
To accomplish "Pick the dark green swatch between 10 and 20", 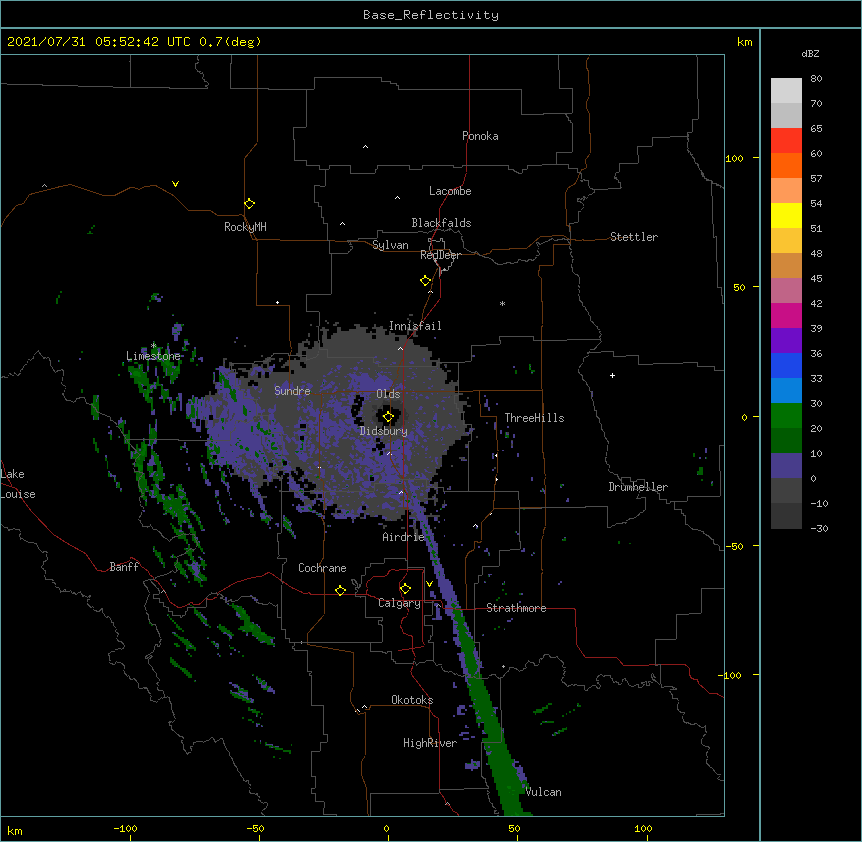I will (x=786, y=440).
